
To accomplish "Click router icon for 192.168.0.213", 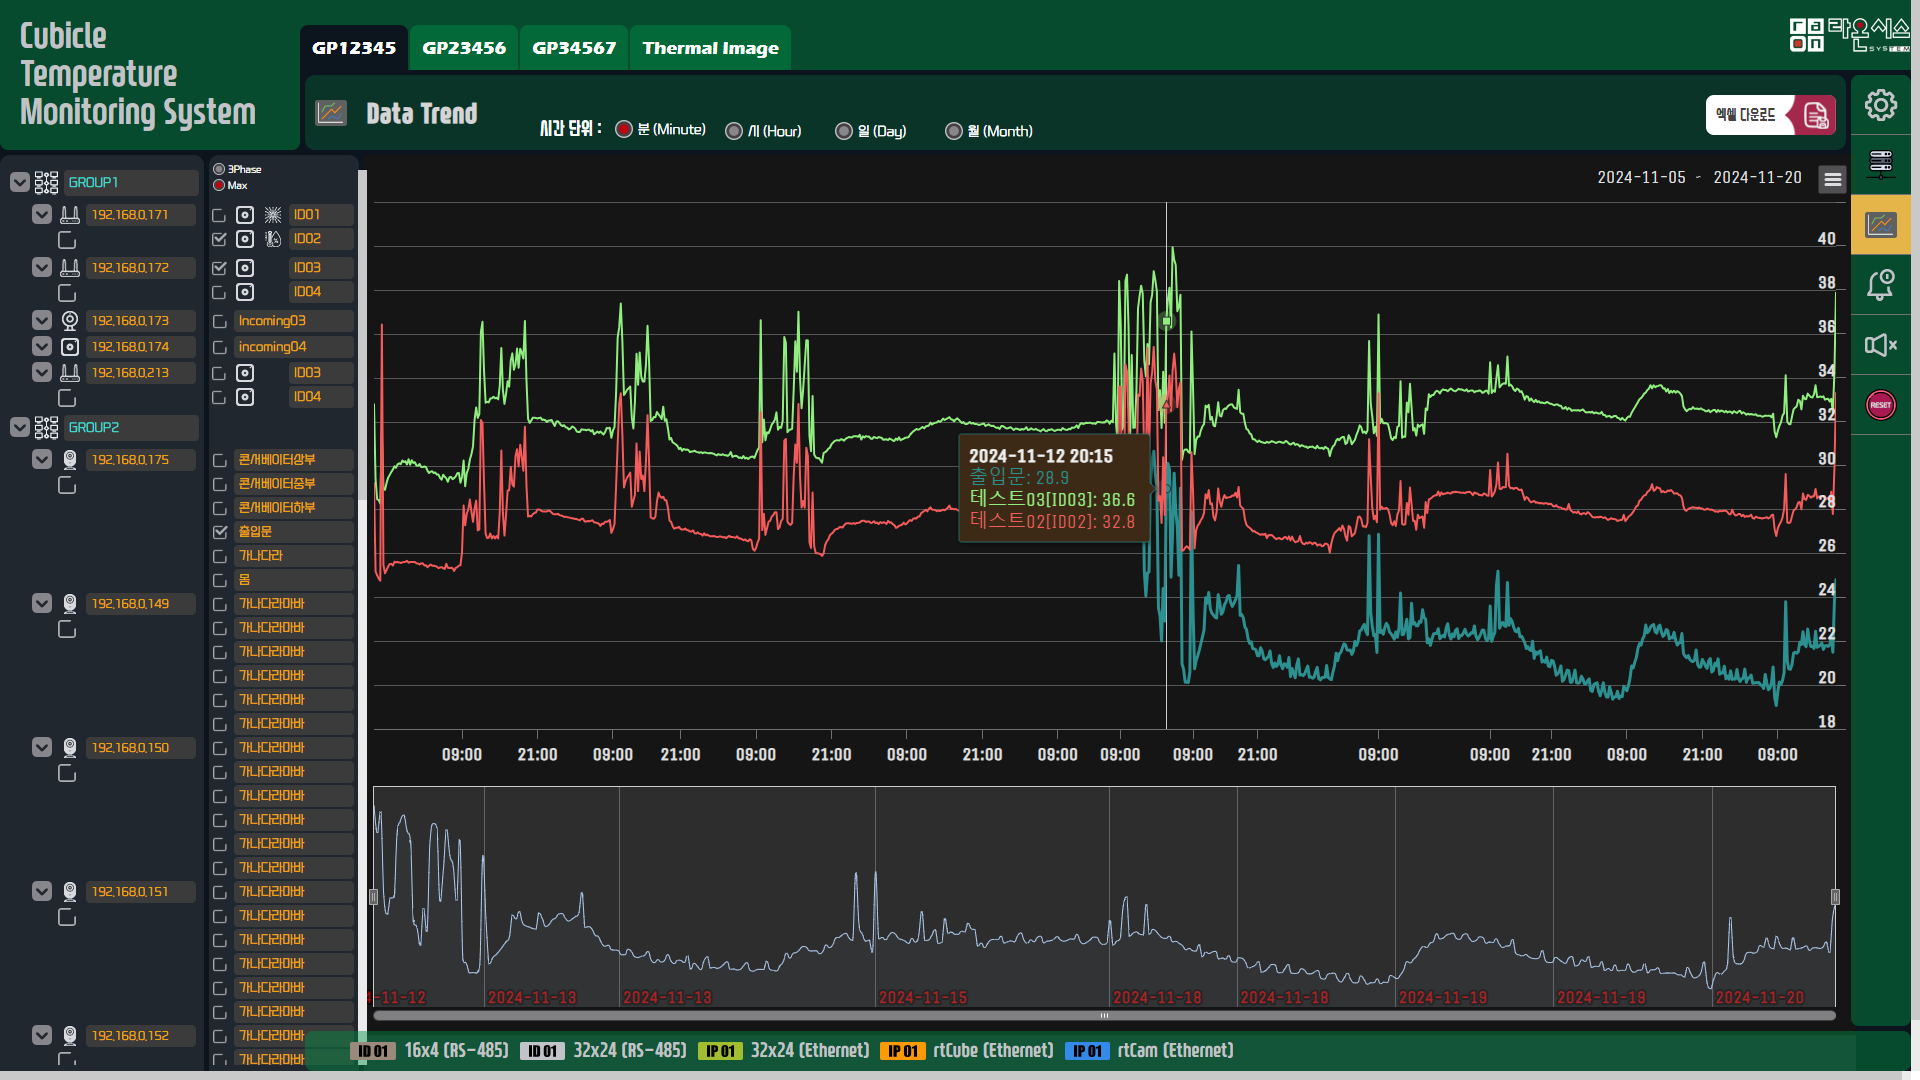I will pyautogui.click(x=70, y=372).
